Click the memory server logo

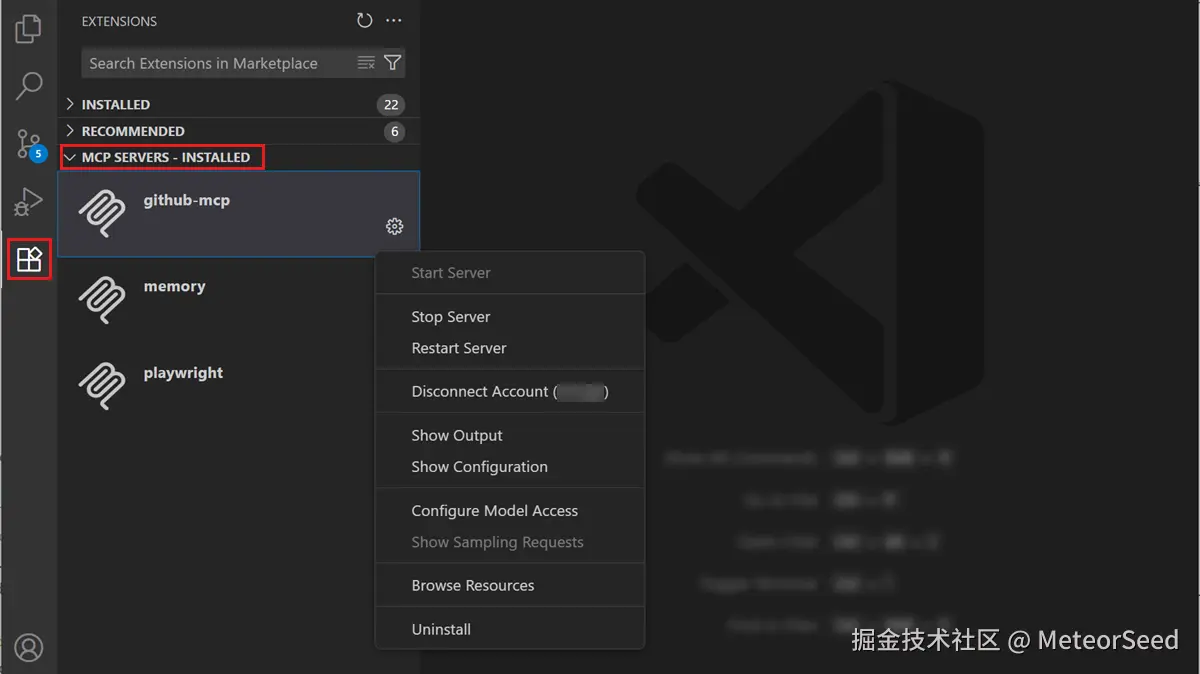click(x=102, y=300)
